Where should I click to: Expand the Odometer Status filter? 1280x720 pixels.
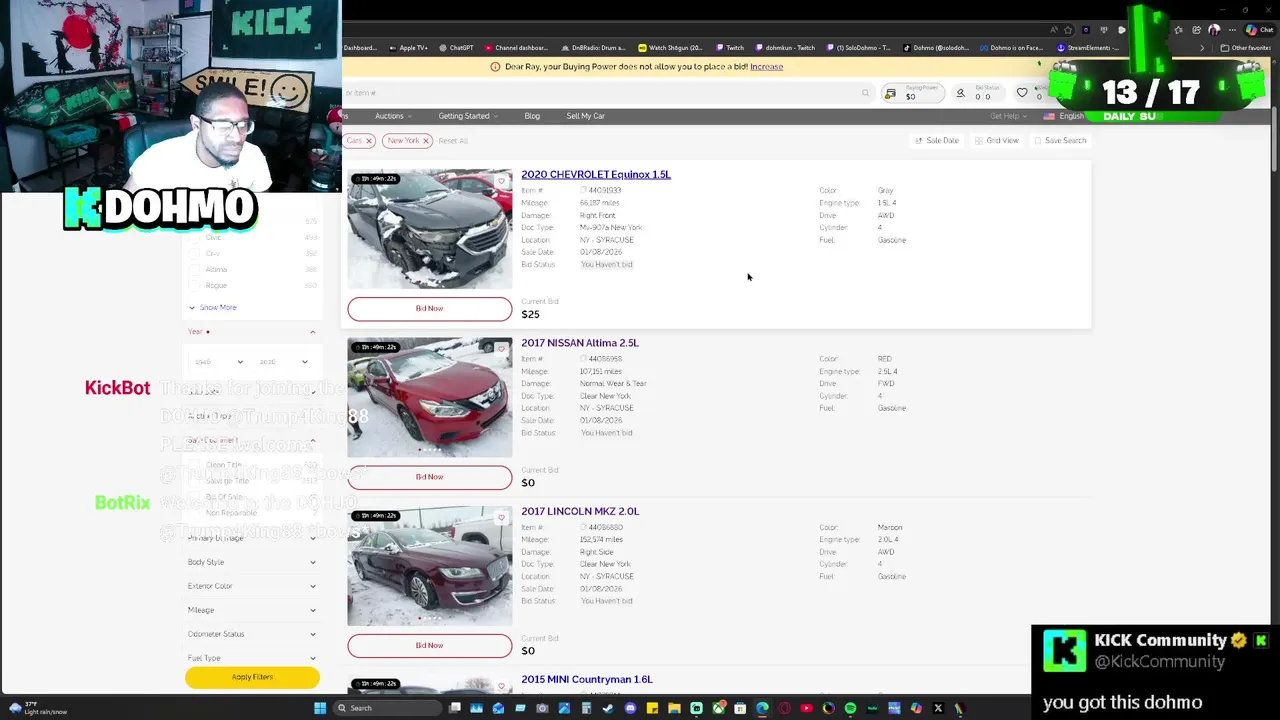(252, 634)
